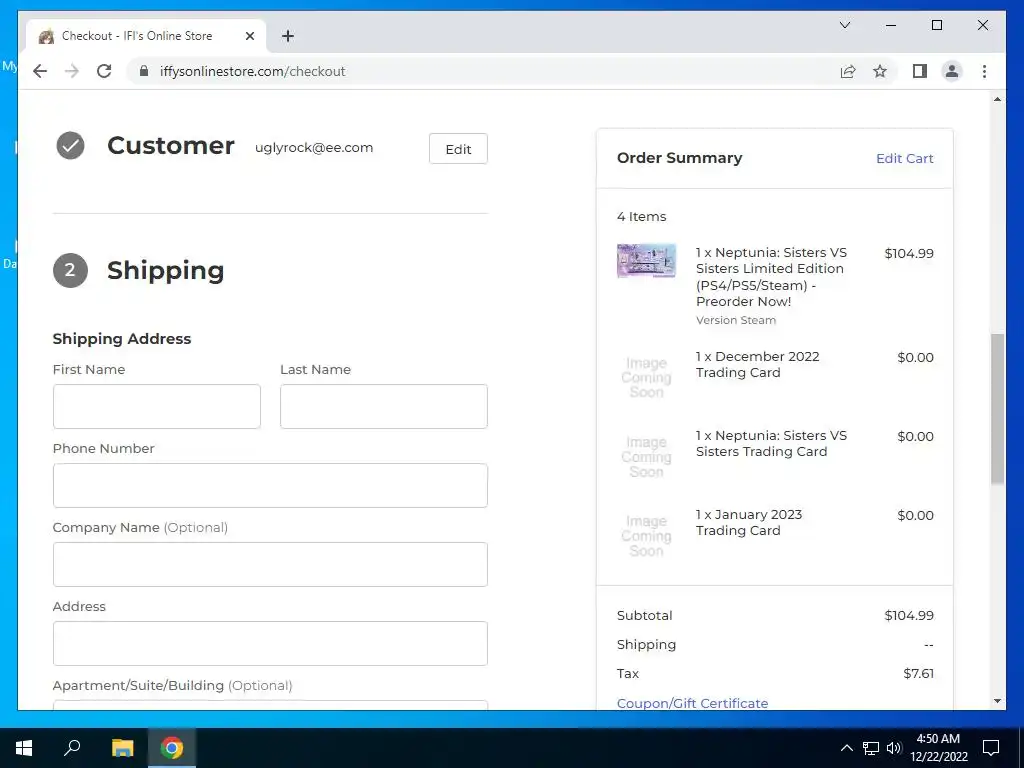The height and width of the screenshot is (768, 1024).
Task: Click the Chrome taskbar icon
Action: coord(172,748)
